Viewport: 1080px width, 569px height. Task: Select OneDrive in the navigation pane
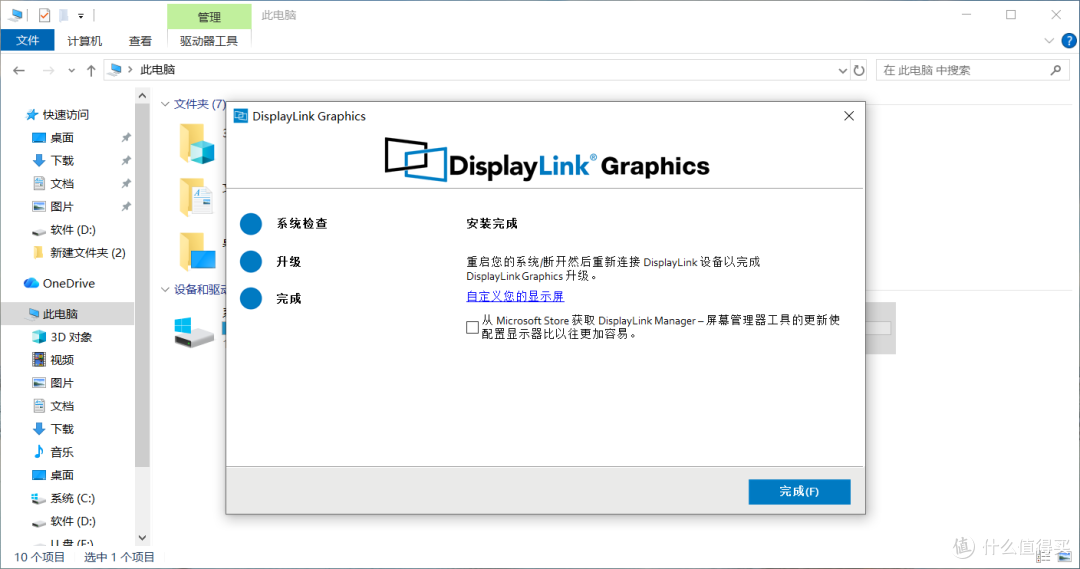point(68,283)
